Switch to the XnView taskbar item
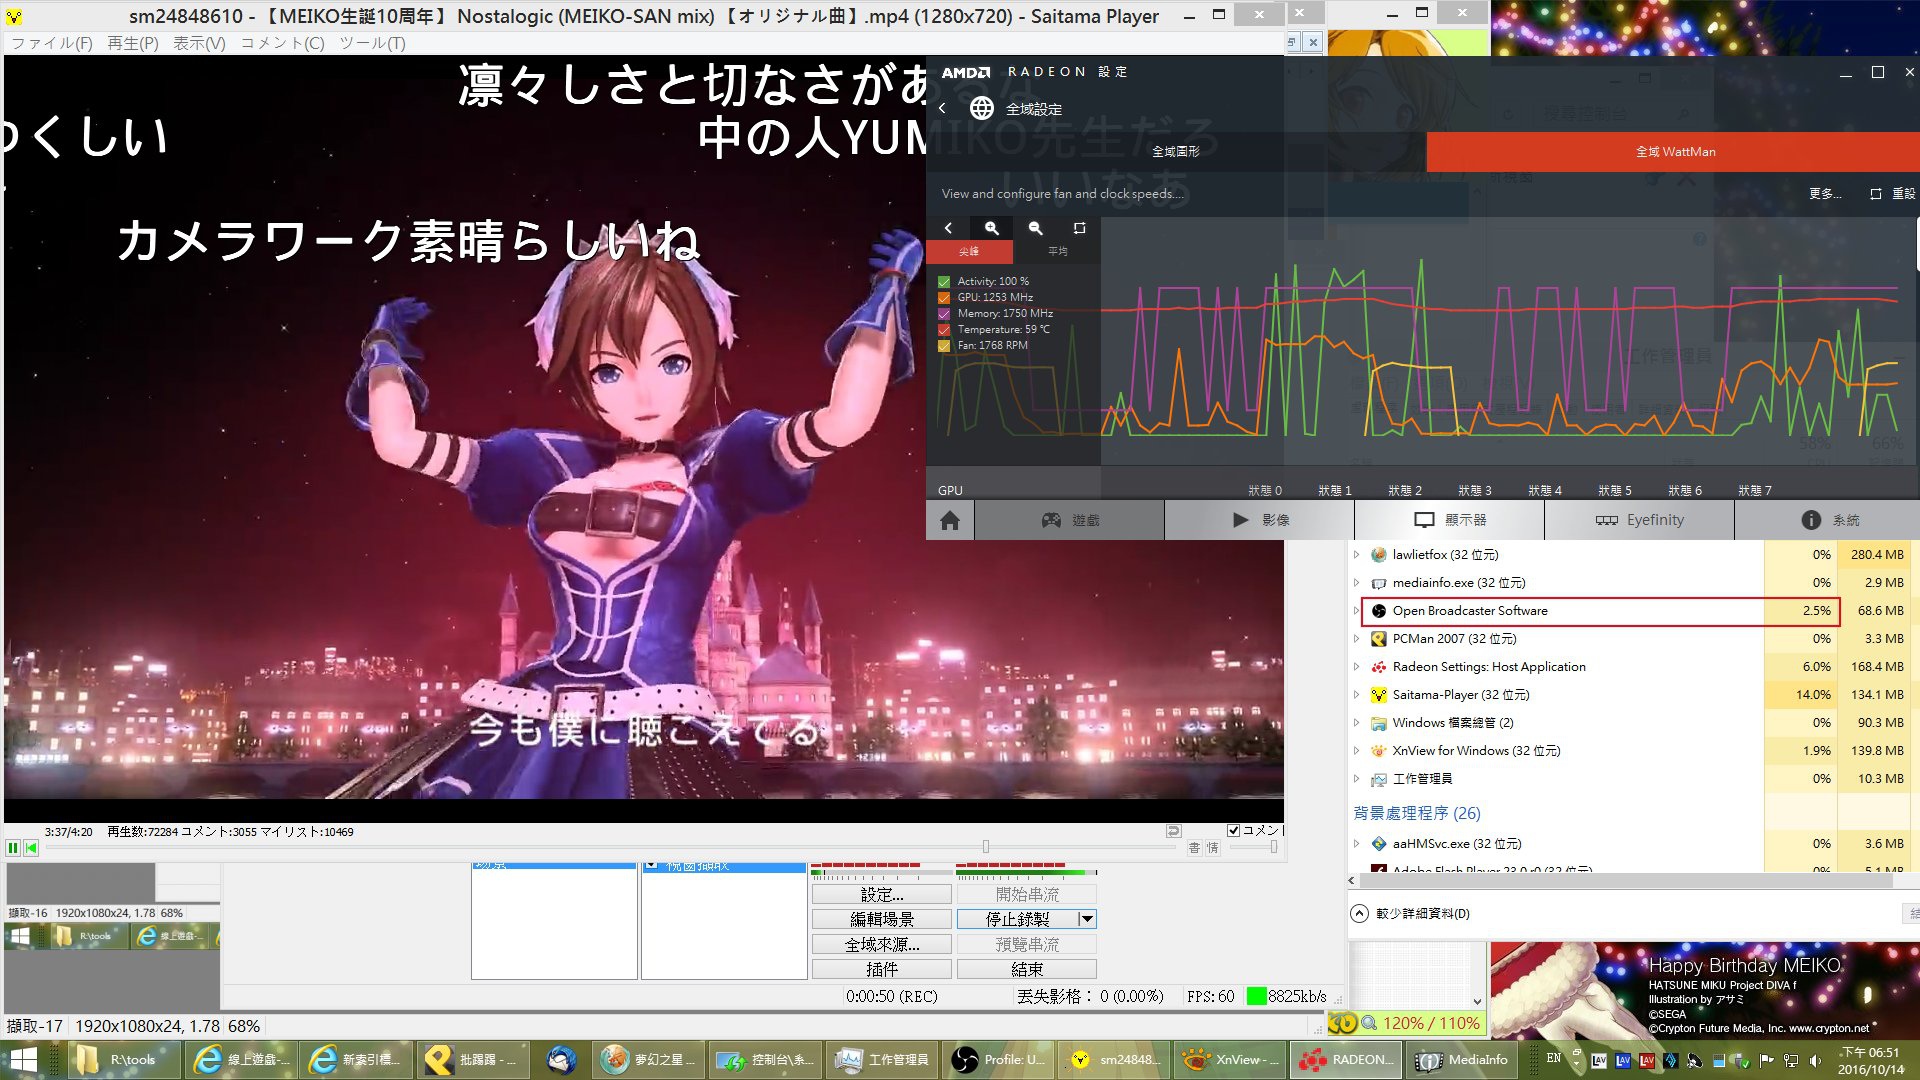The image size is (1920, 1080). coord(1229,1060)
